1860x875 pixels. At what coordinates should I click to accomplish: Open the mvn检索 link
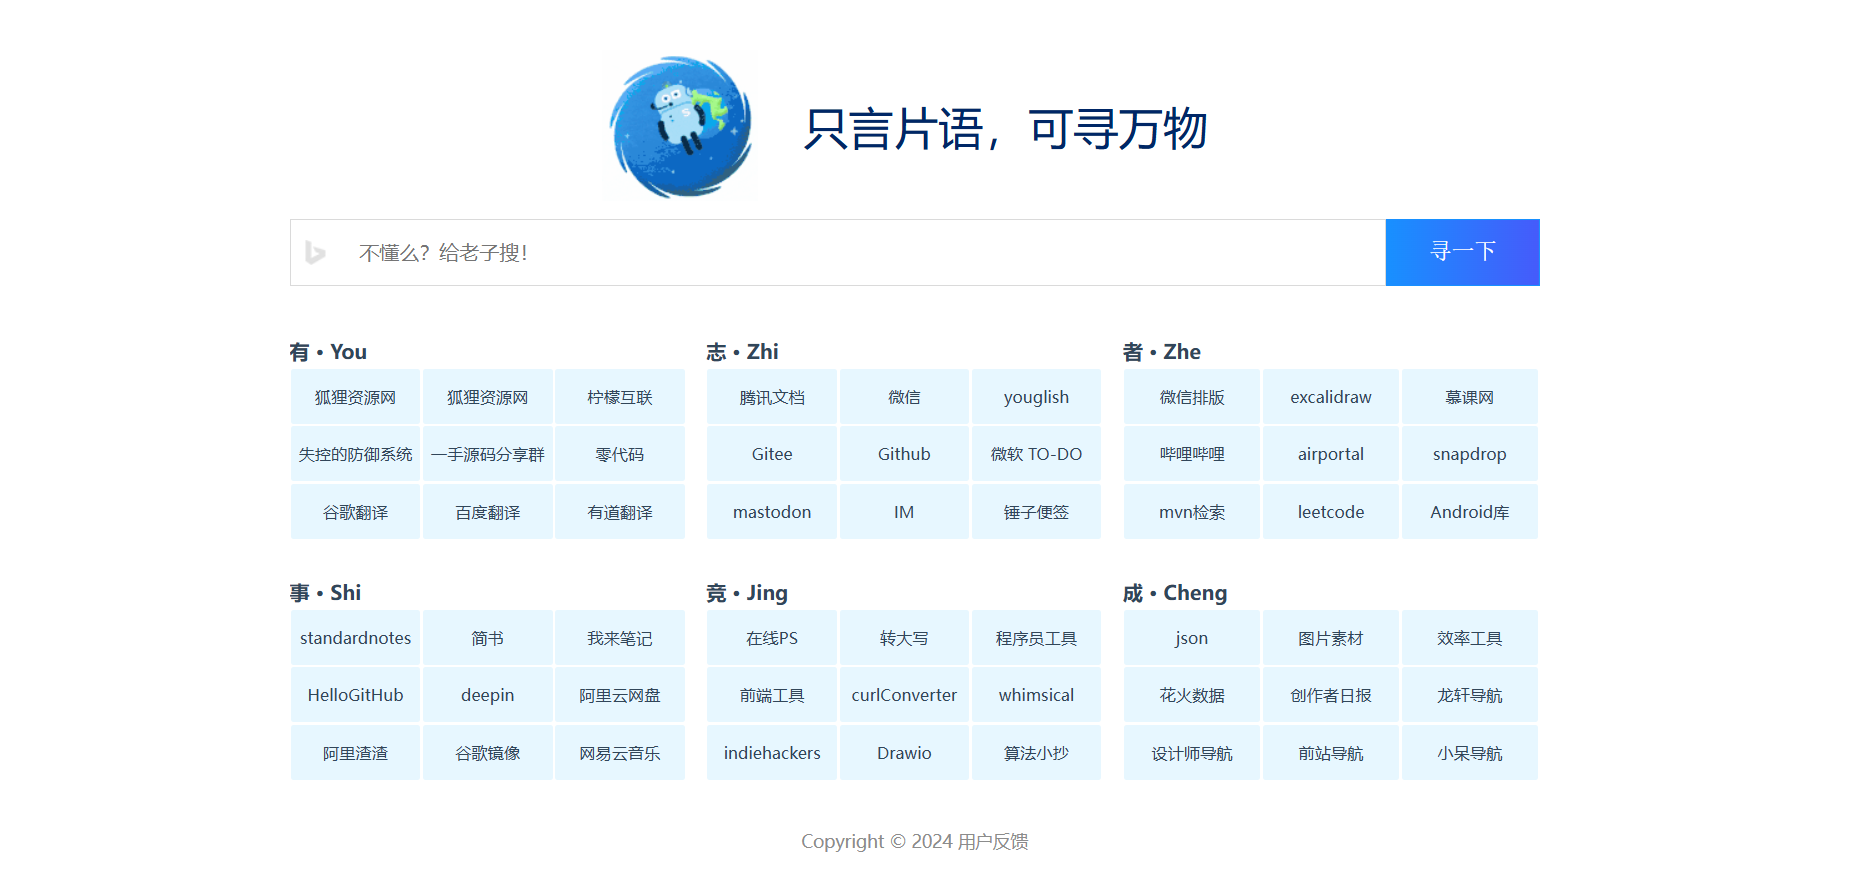[1192, 512]
